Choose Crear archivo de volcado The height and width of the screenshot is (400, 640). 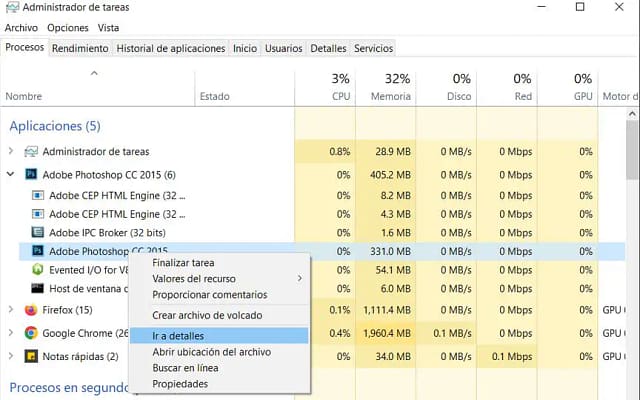click(220, 315)
